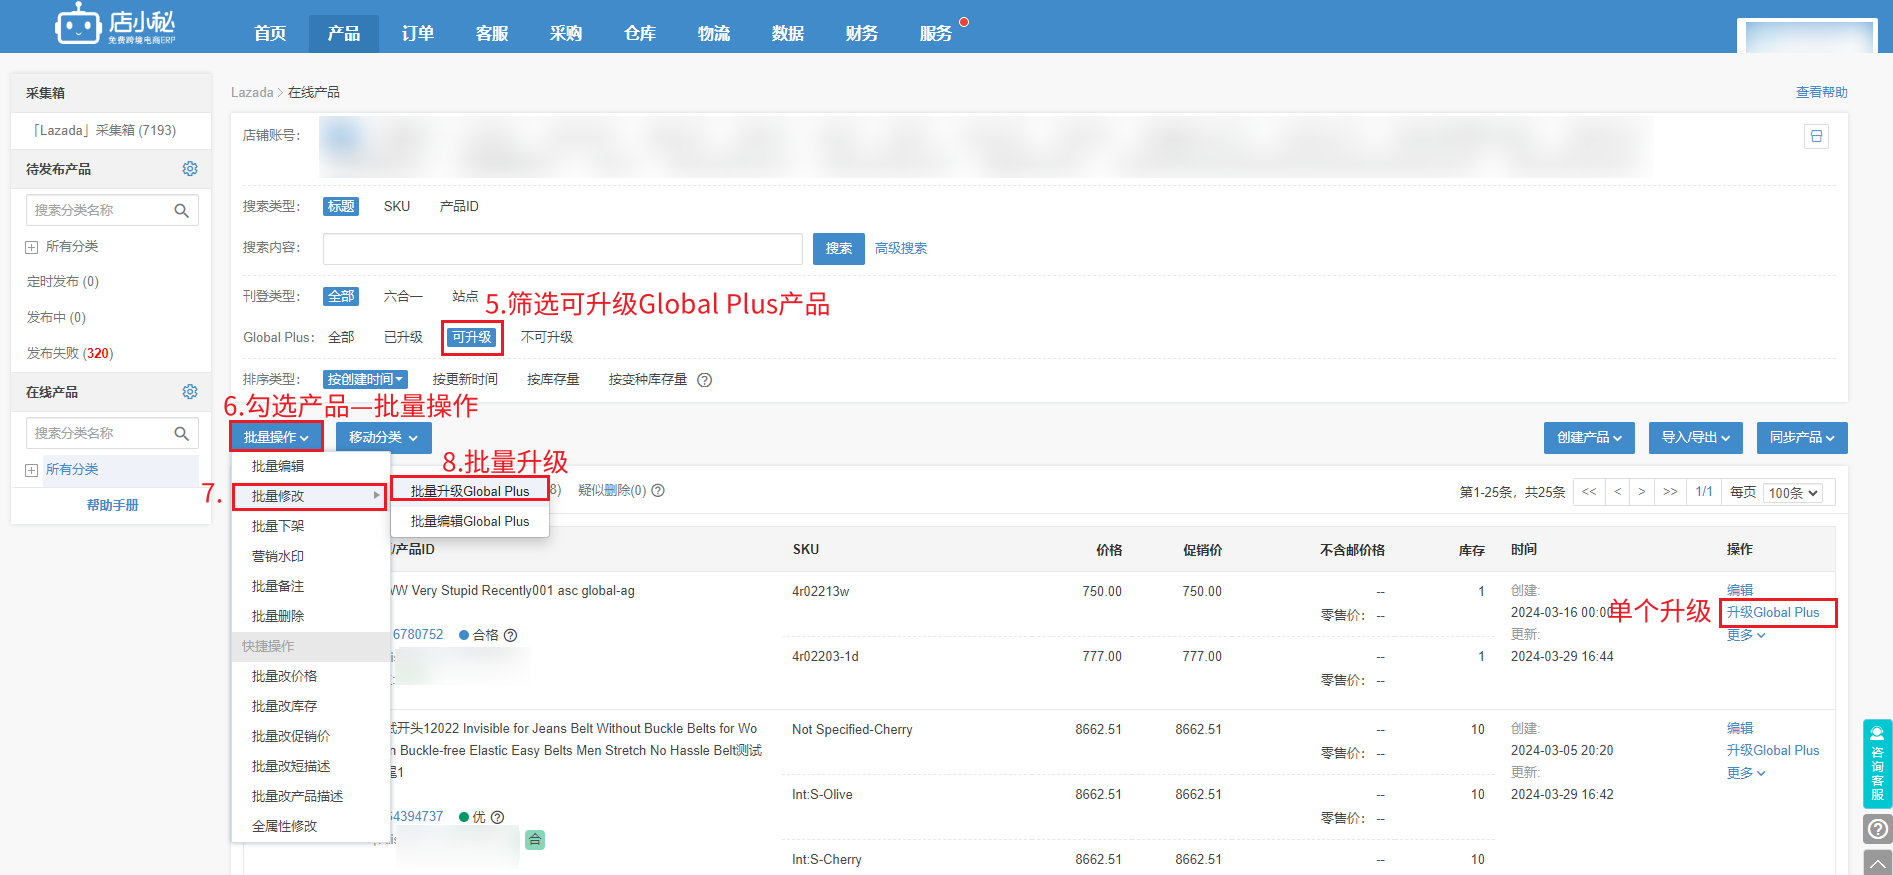Choose 批量修改 in the batch menu
This screenshot has height=875, width=1893.
pos(310,496)
